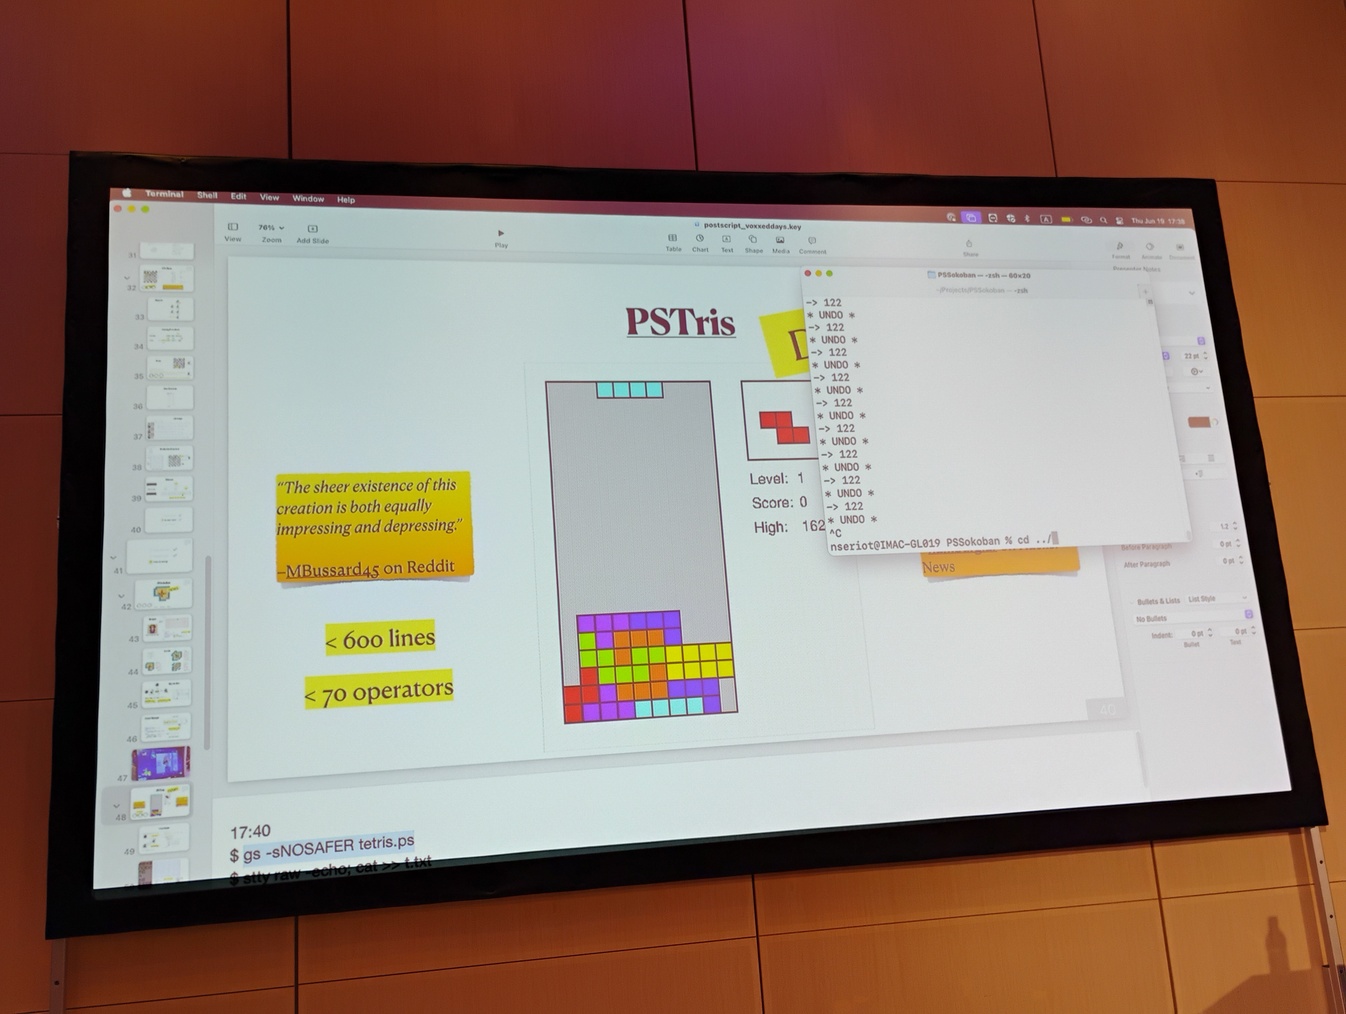Screen dimensions: 1346x1014
Task: Collapse the slide group at slide 48
Action: (116, 805)
